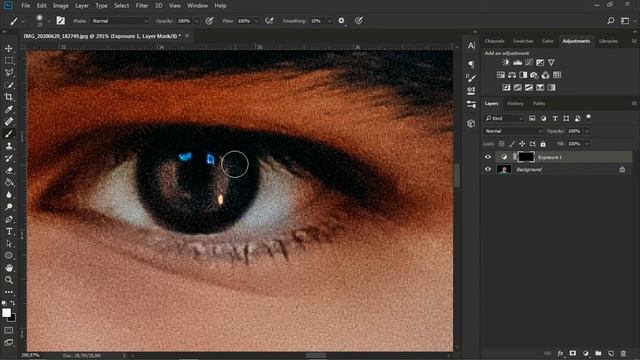Close the IMG_20200620 document tab
Screen dimensions: 640x360
(x=187, y=36)
